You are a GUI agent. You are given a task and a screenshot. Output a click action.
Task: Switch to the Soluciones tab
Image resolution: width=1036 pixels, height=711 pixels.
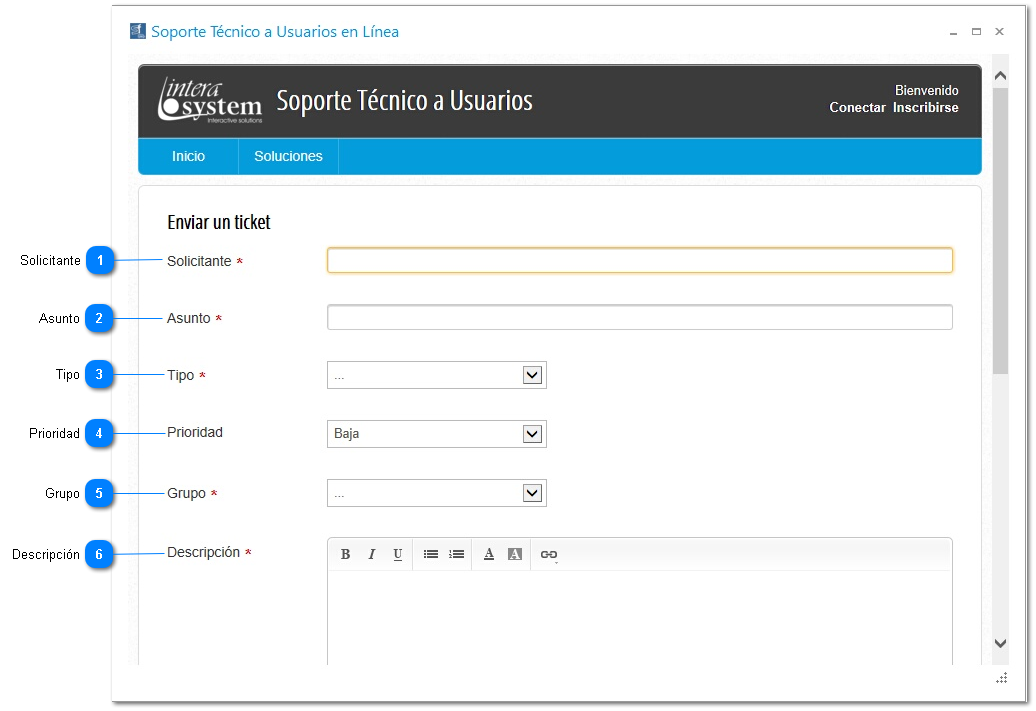[288, 156]
